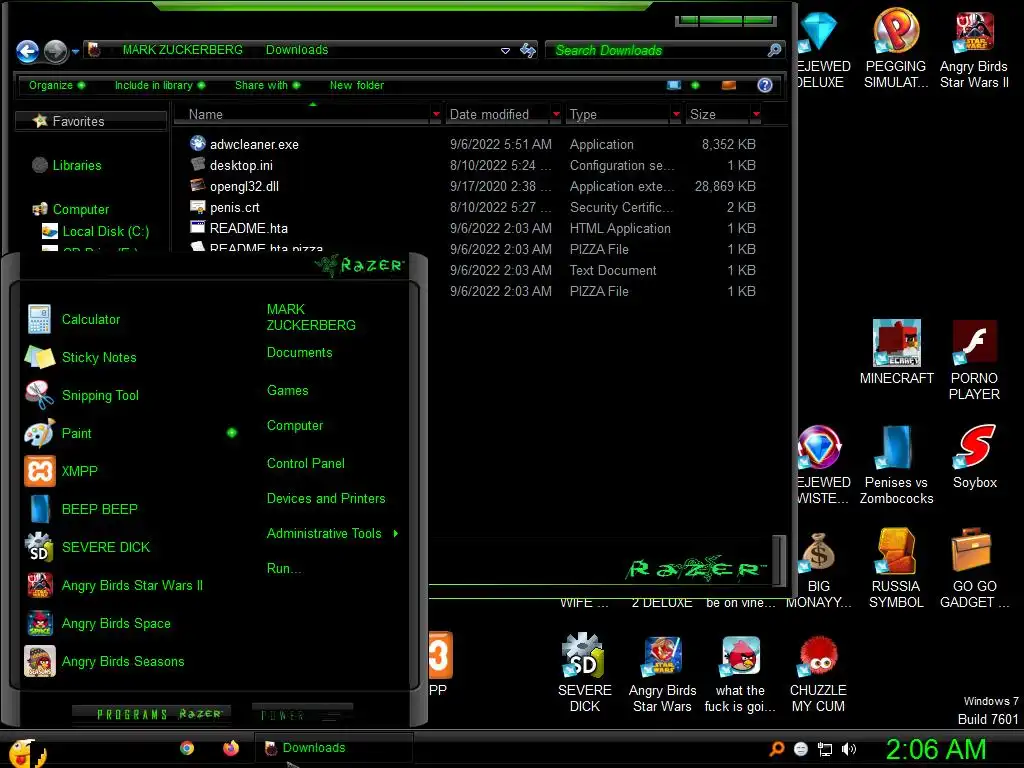
Task: Open Angry Birds Star Wars II desktop icon
Action: pos(974,50)
